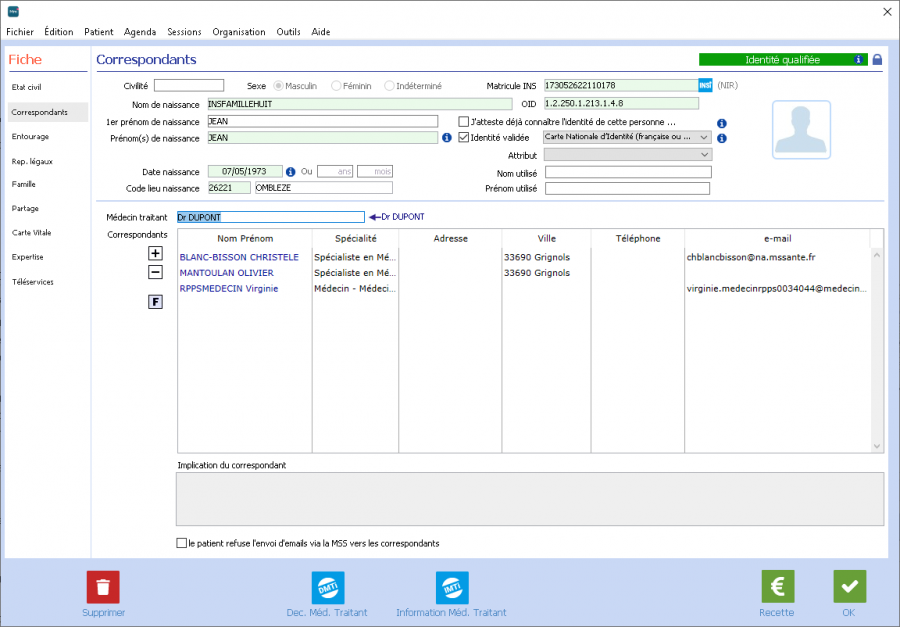Open Partage section
900x627 pixels.
point(25,208)
